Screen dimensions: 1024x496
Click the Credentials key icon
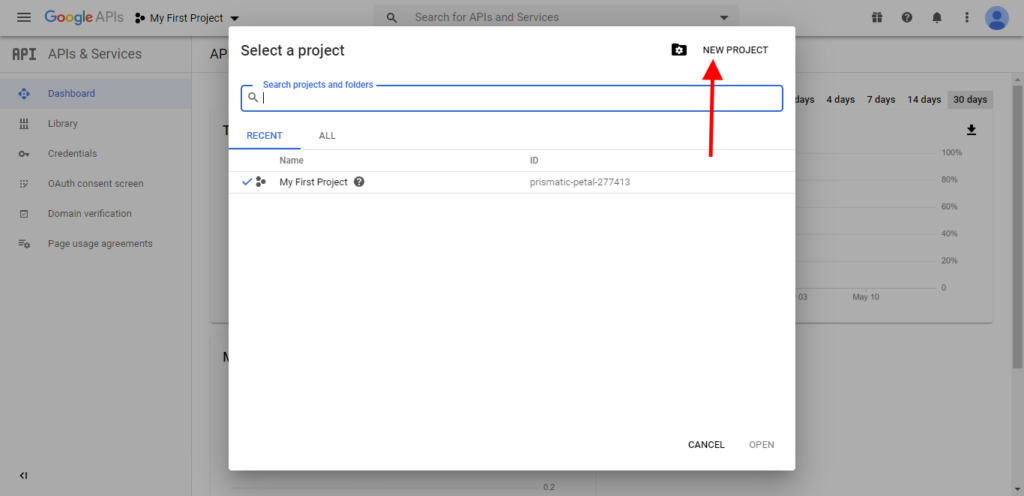(24, 154)
